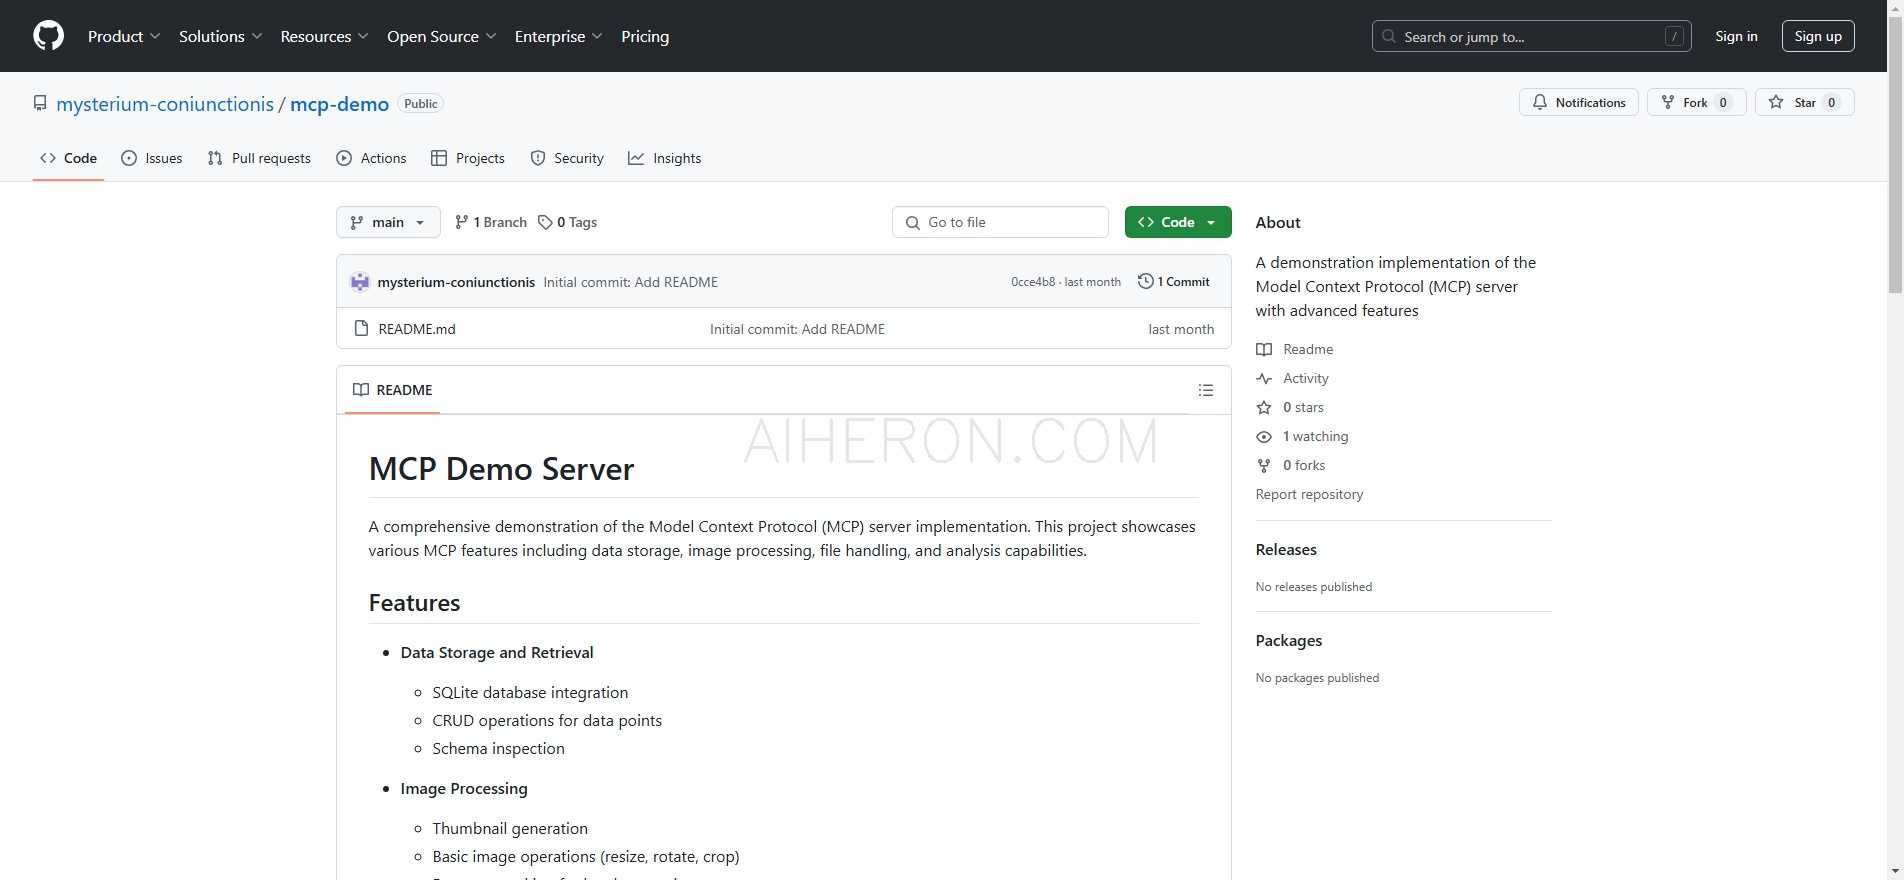Click the MCP Demo Server heading
The image size is (1904, 880).
tap(501, 469)
